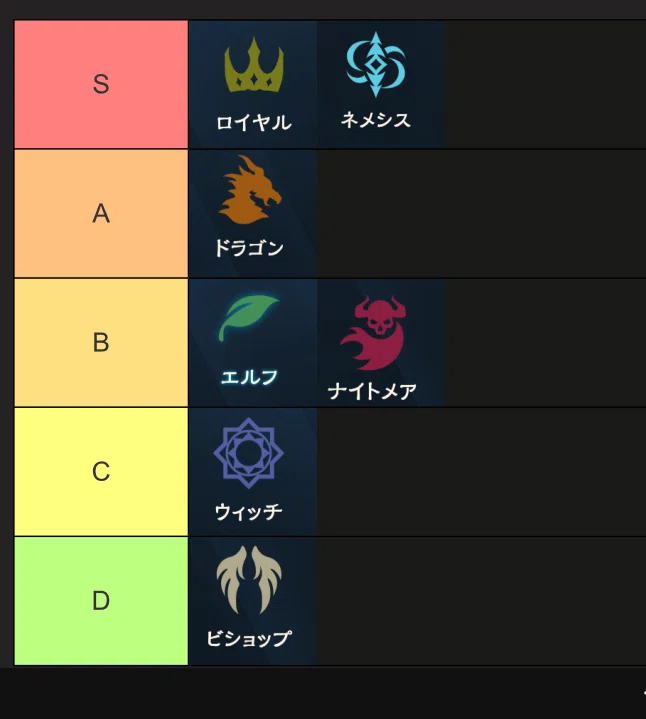The height and width of the screenshot is (719, 646).
Task: Select the orange Dragon head icon
Action: click(x=250, y=190)
